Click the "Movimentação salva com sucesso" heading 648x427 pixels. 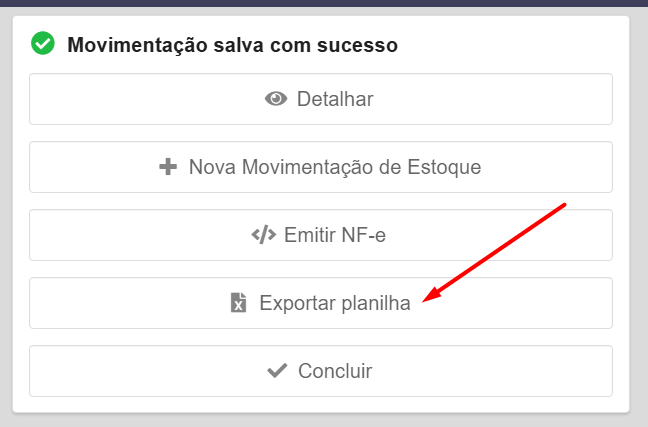[x=232, y=45]
